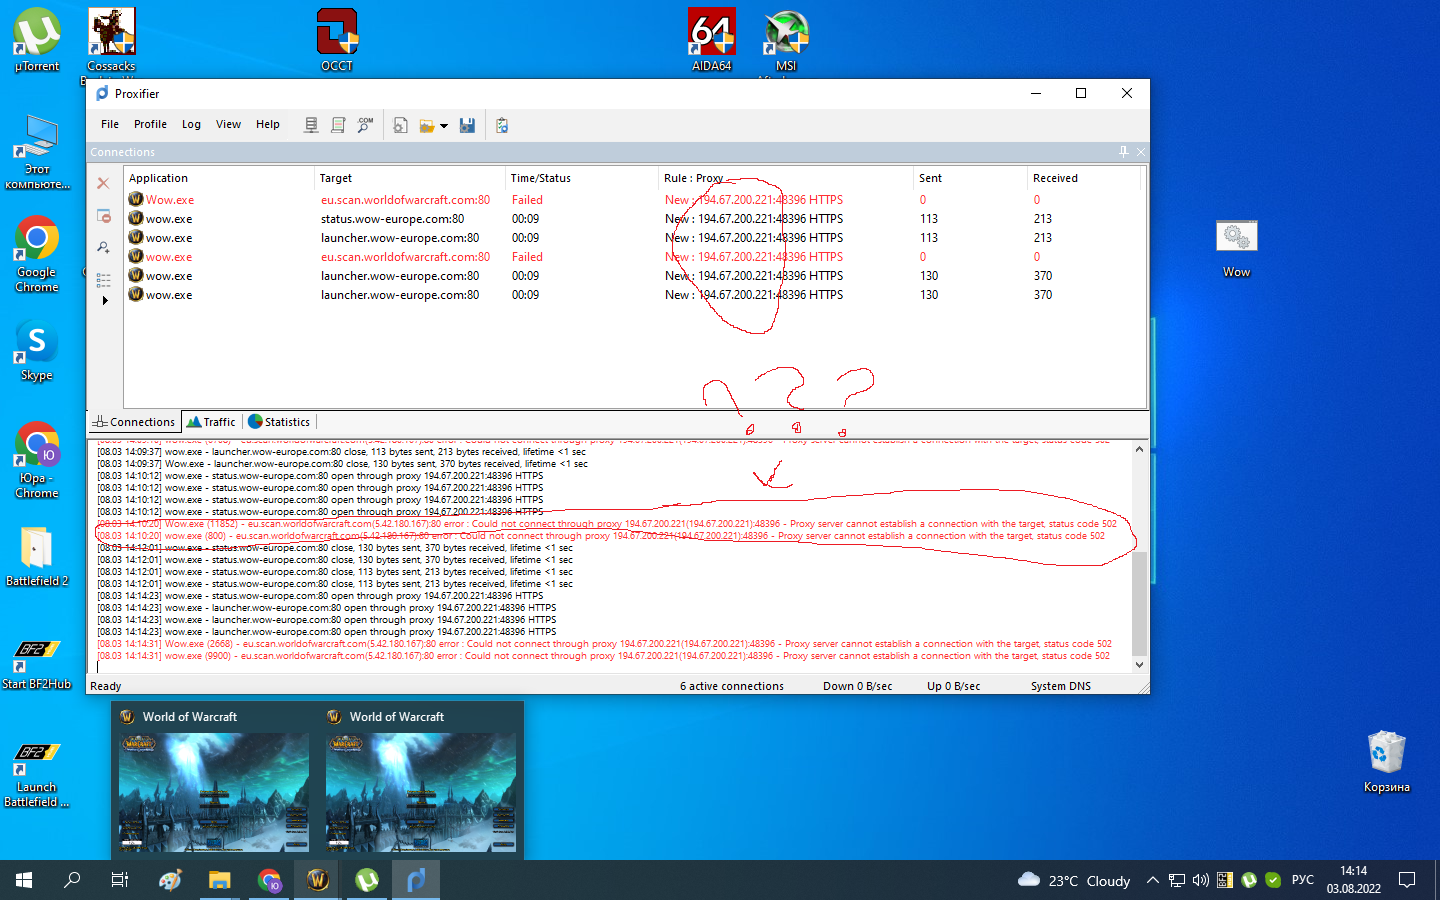Select the µTorrent desktop icon
This screenshot has width=1440, height=900.
[37, 40]
